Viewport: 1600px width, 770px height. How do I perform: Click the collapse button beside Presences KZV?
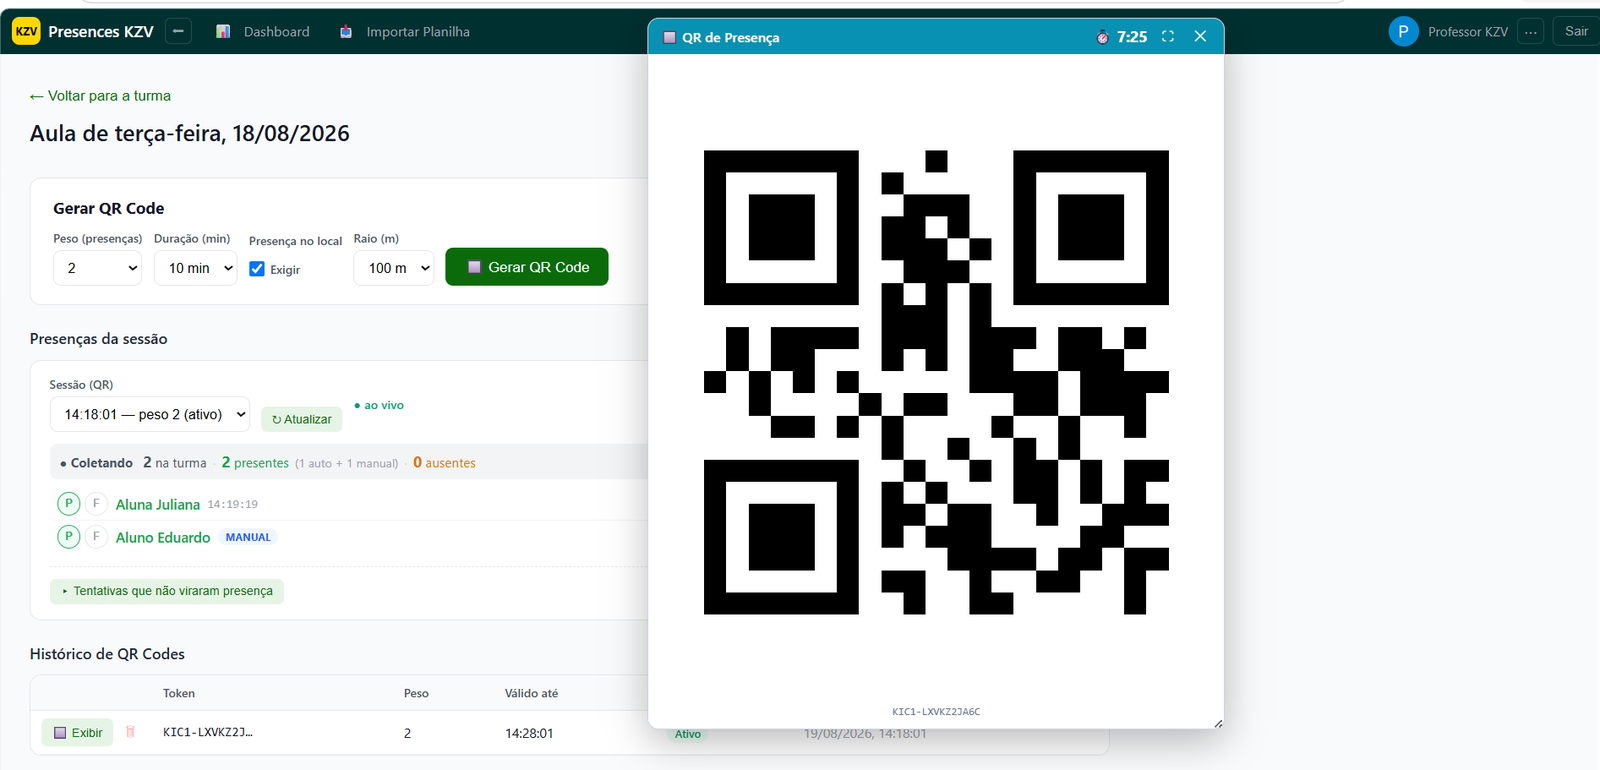pos(178,31)
